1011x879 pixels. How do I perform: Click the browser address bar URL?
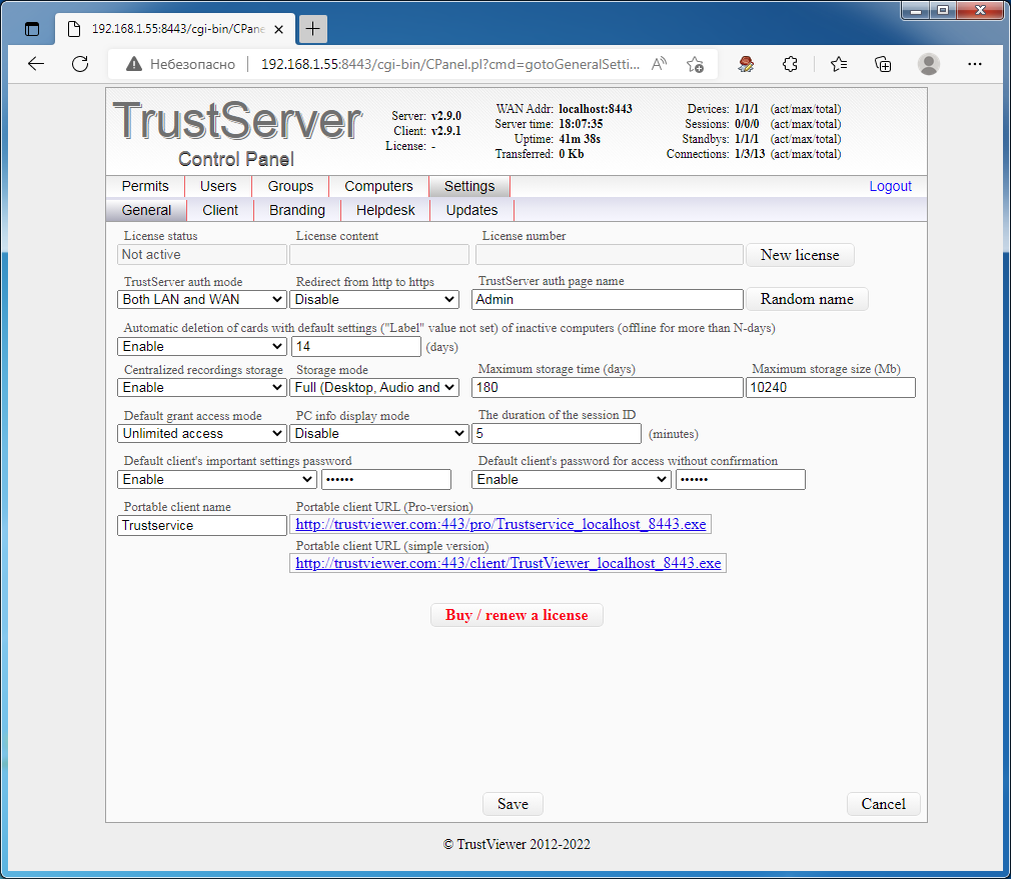[450, 64]
